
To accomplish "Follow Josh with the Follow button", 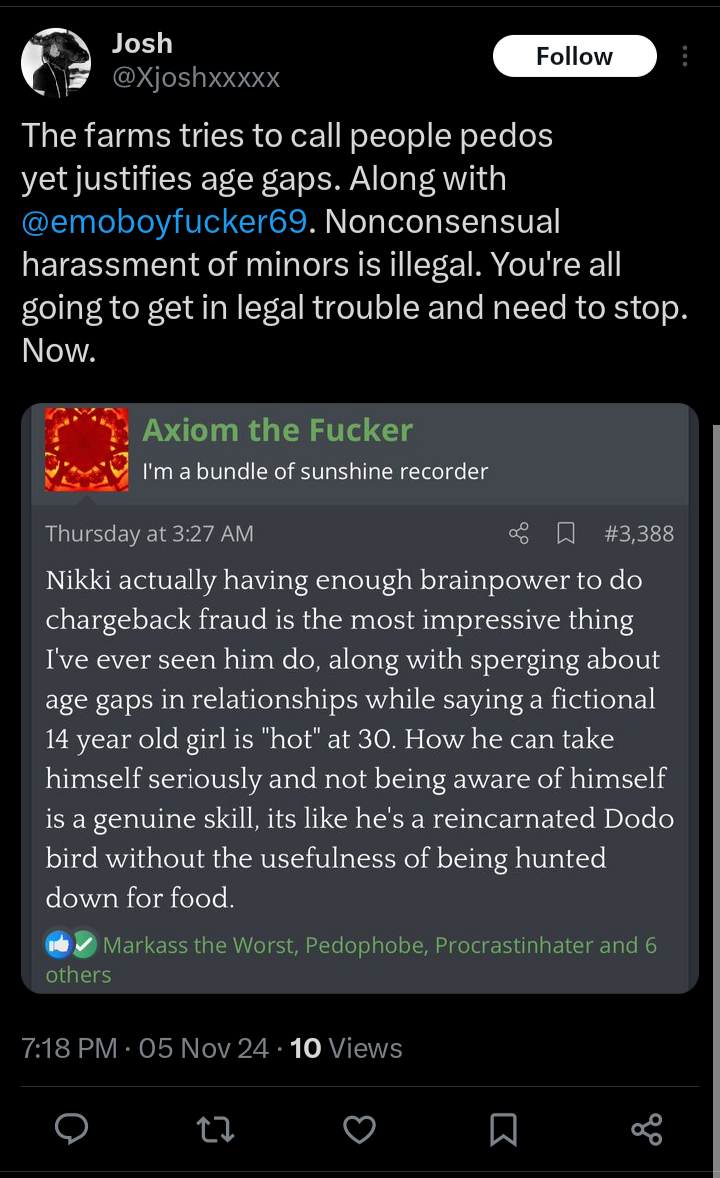I will click(x=574, y=56).
